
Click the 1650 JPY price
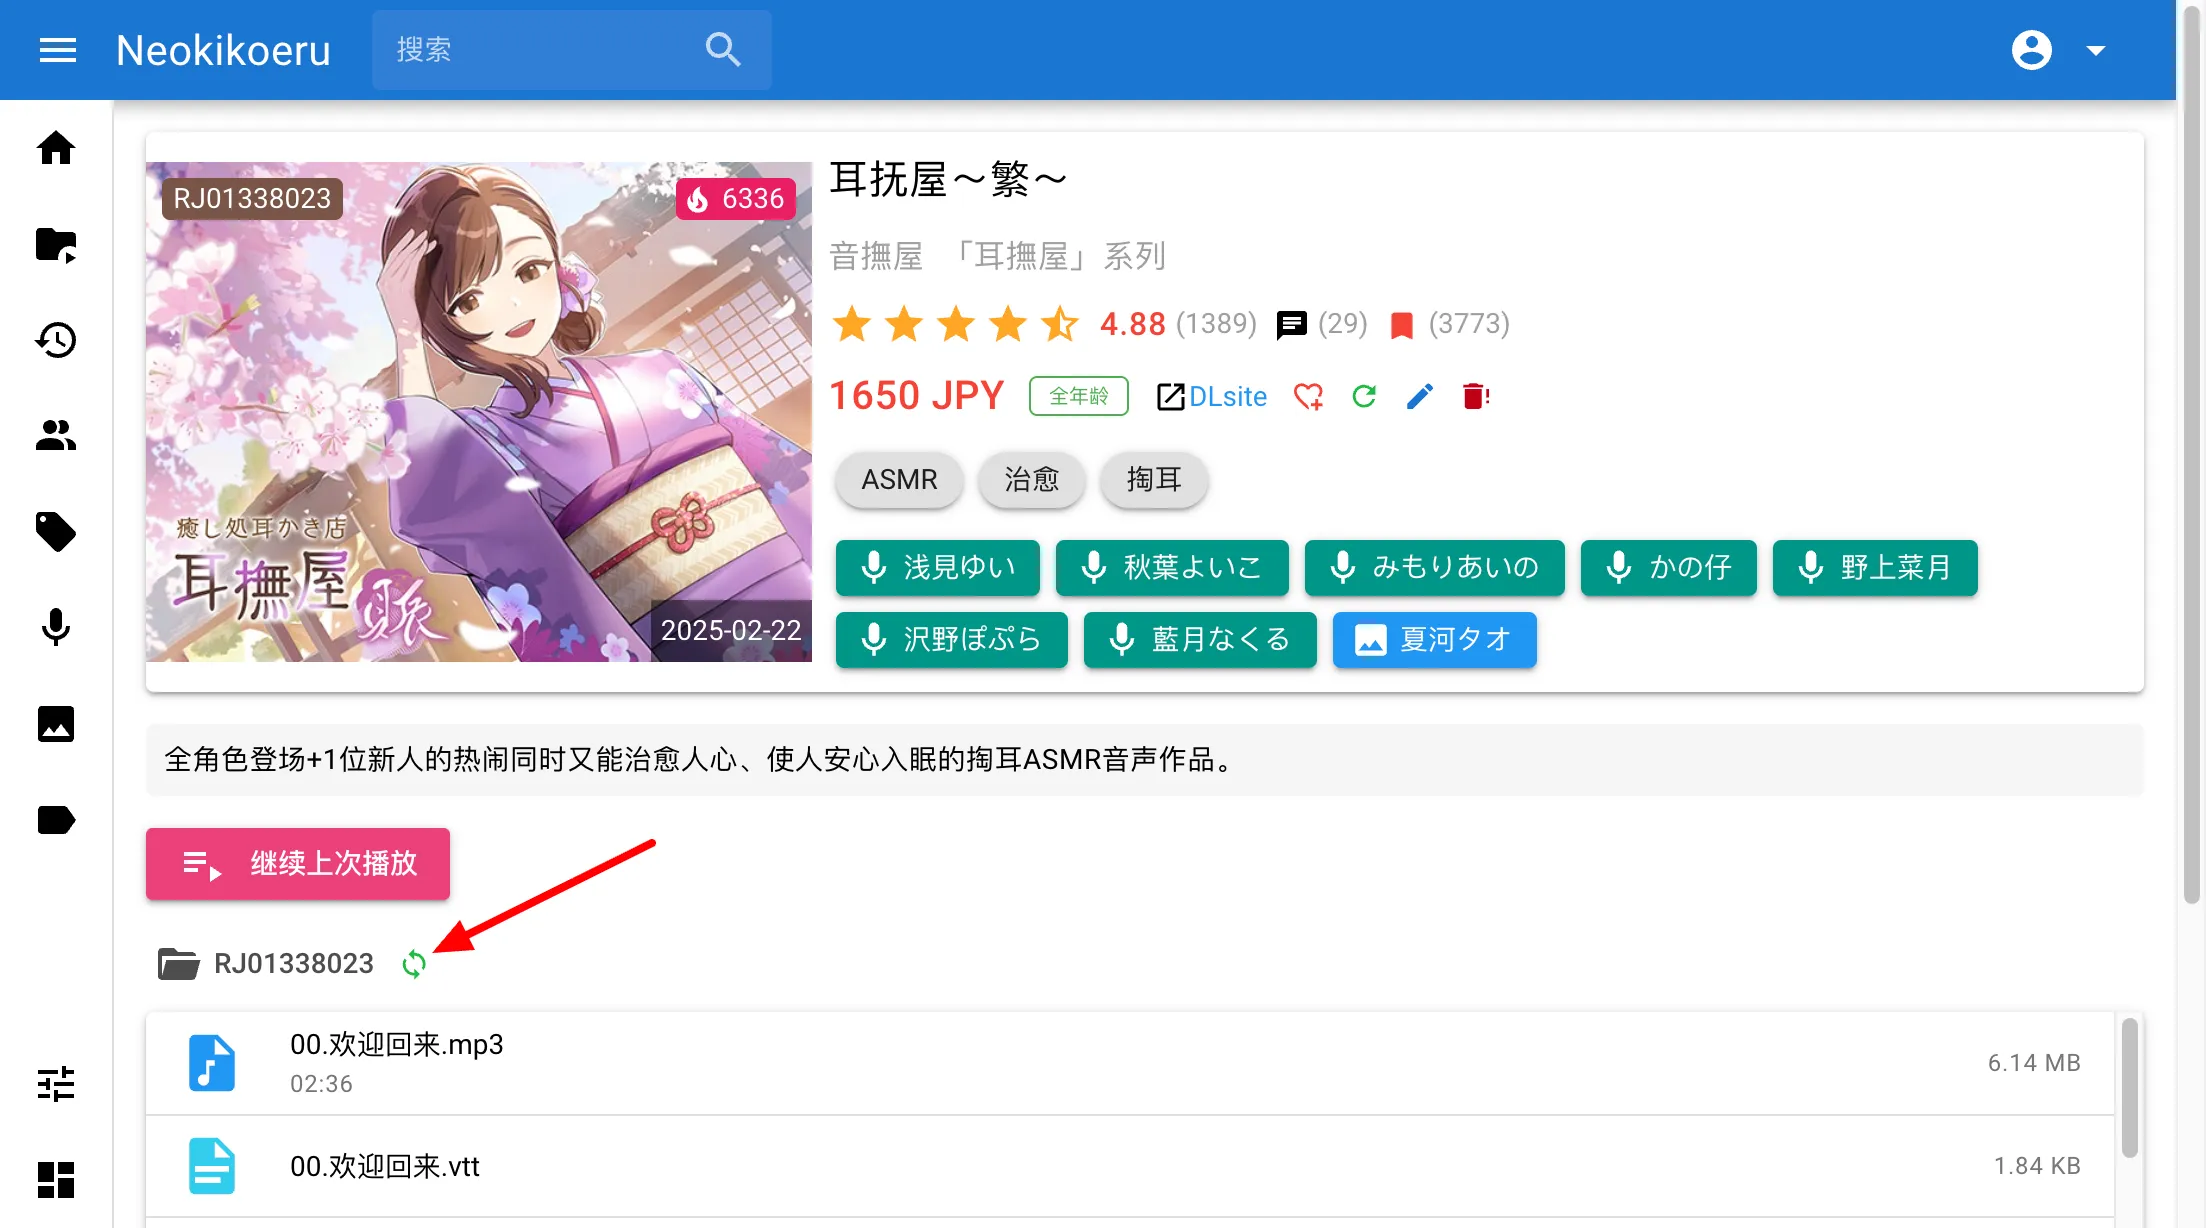pyautogui.click(x=916, y=396)
